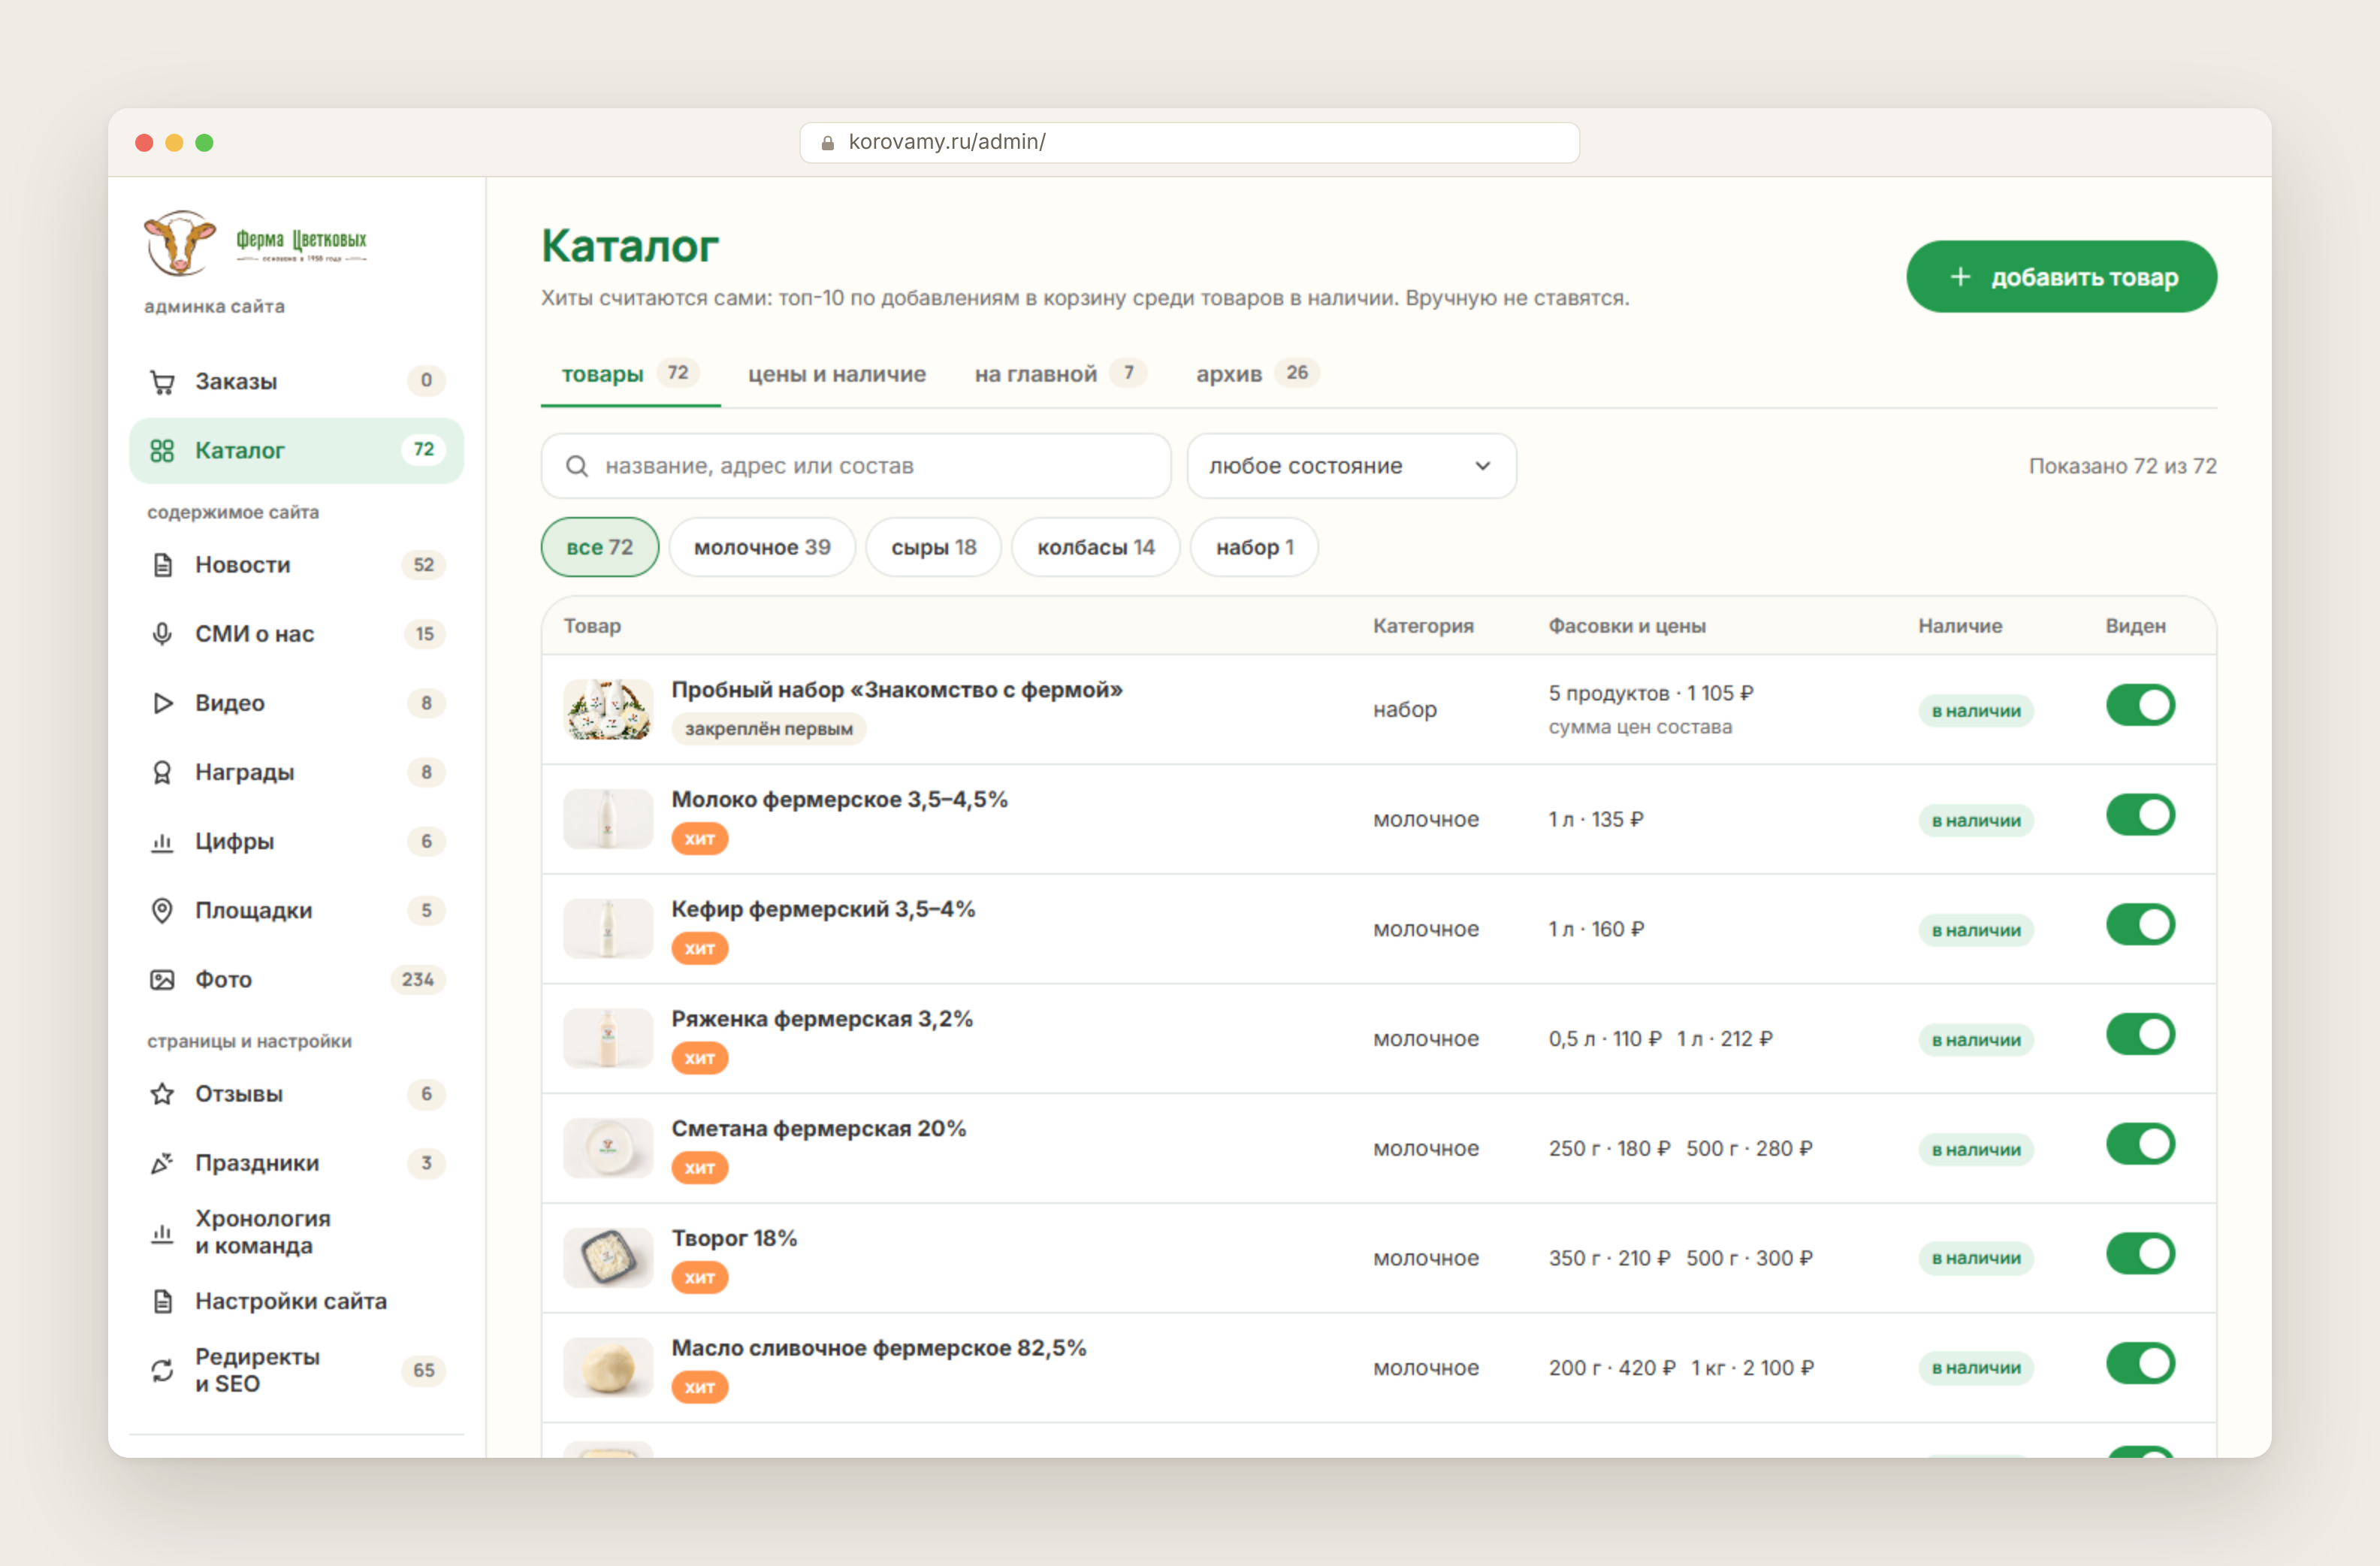Open the Награды award icon
This screenshot has width=2380, height=1566.
point(162,772)
